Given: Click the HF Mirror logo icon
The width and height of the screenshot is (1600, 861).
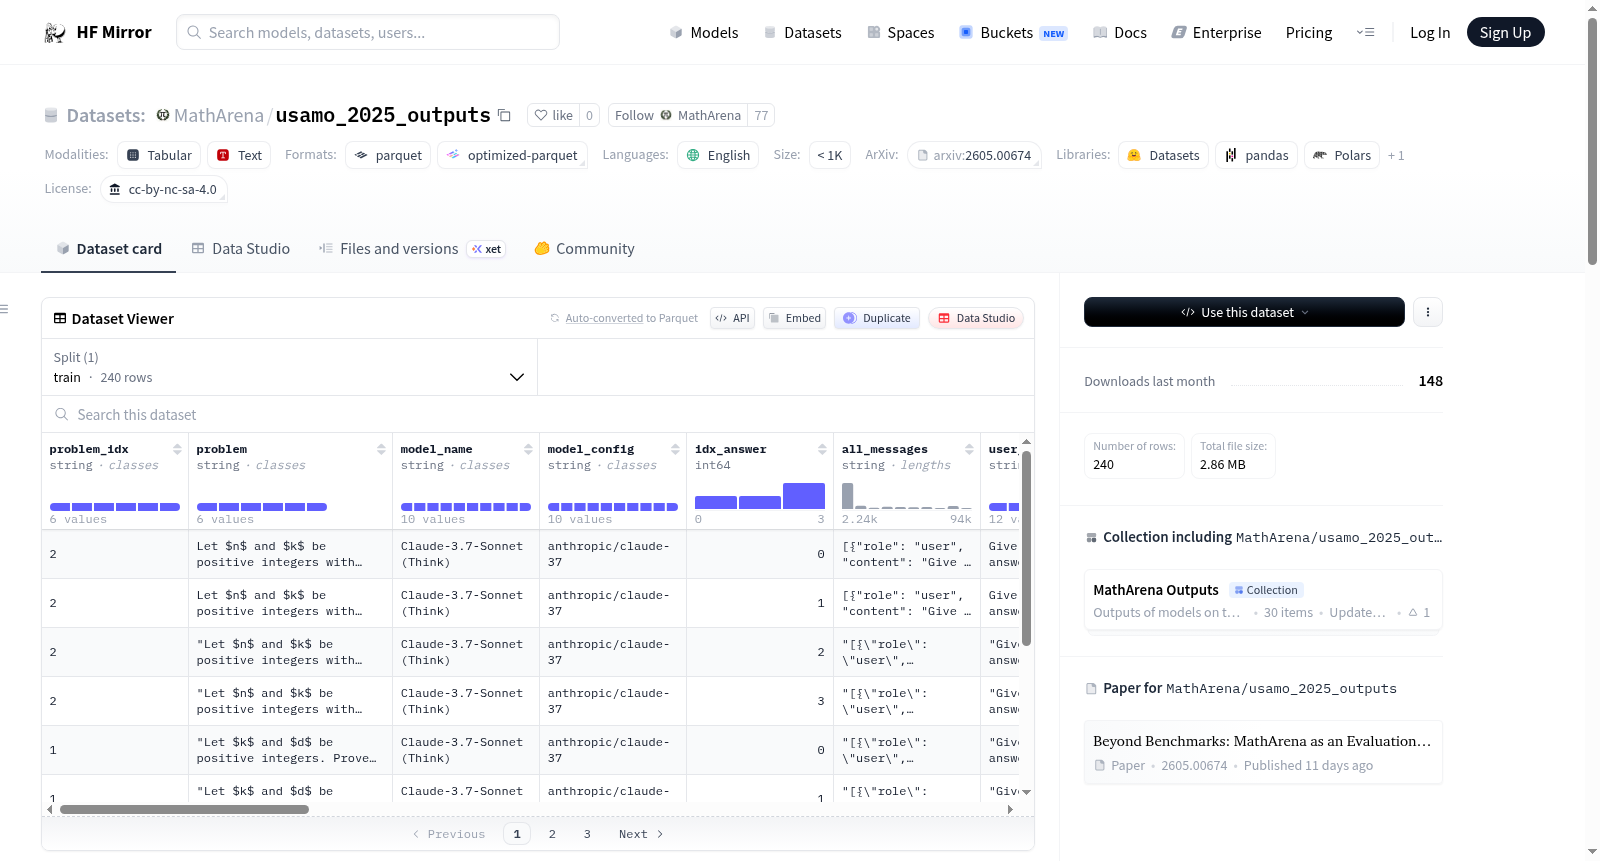Looking at the screenshot, I should click(x=55, y=33).
